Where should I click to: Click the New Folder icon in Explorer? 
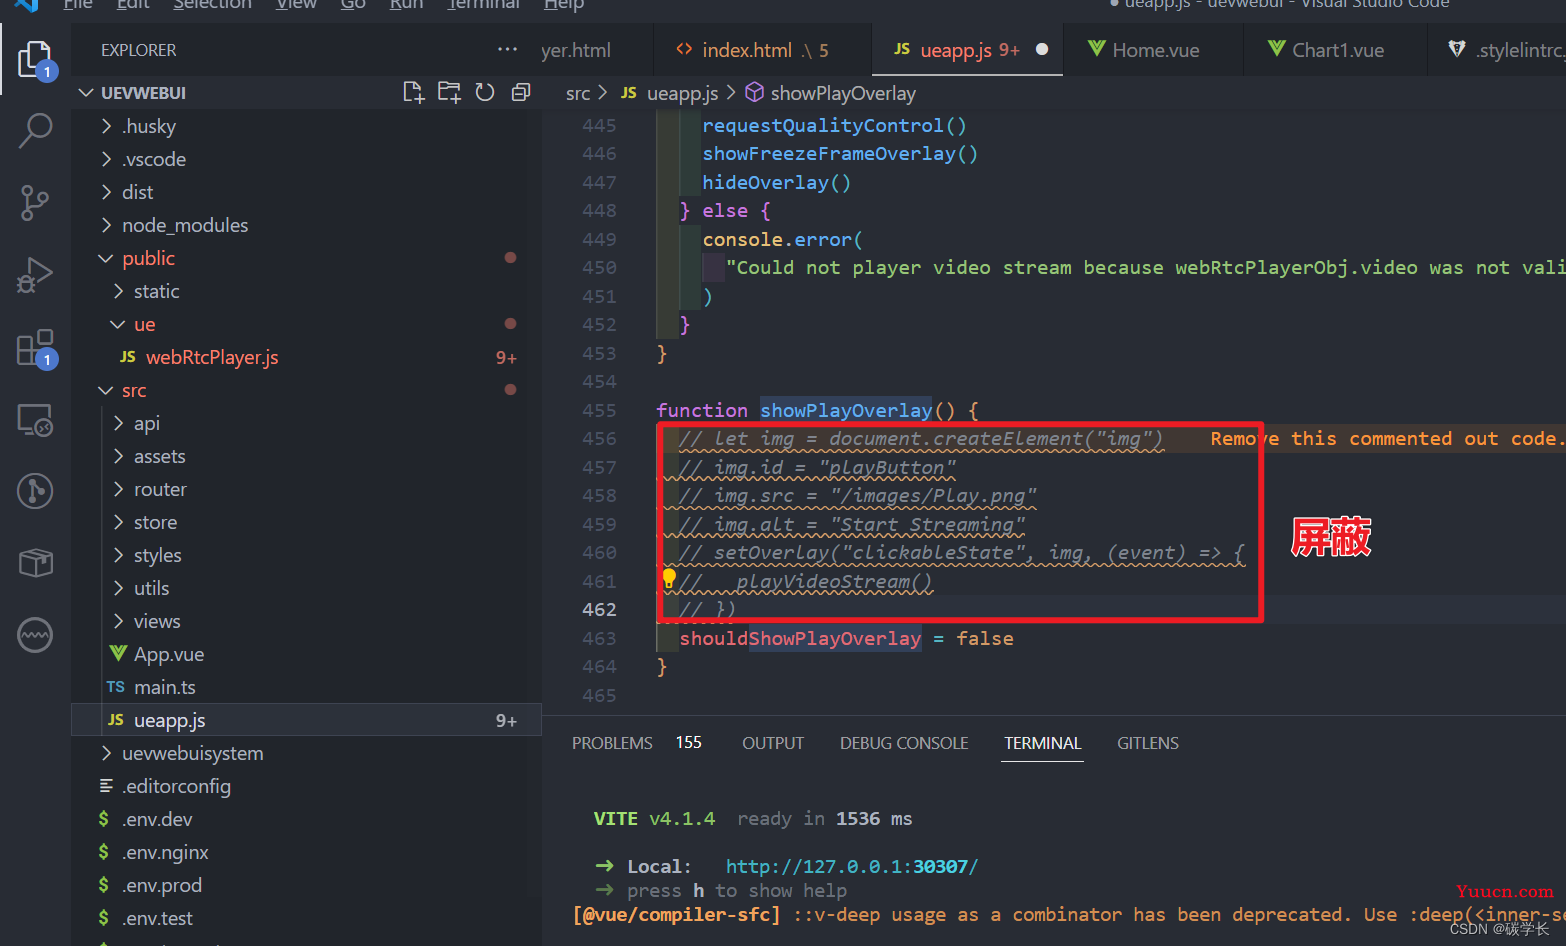point(449,93)
